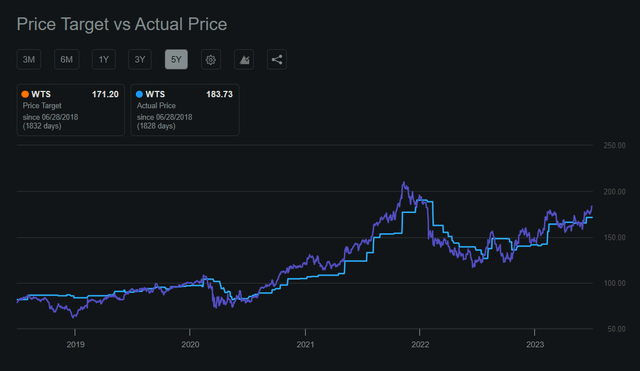
Task: Click the orange Price Target color dot
Action: click(25, 94)
